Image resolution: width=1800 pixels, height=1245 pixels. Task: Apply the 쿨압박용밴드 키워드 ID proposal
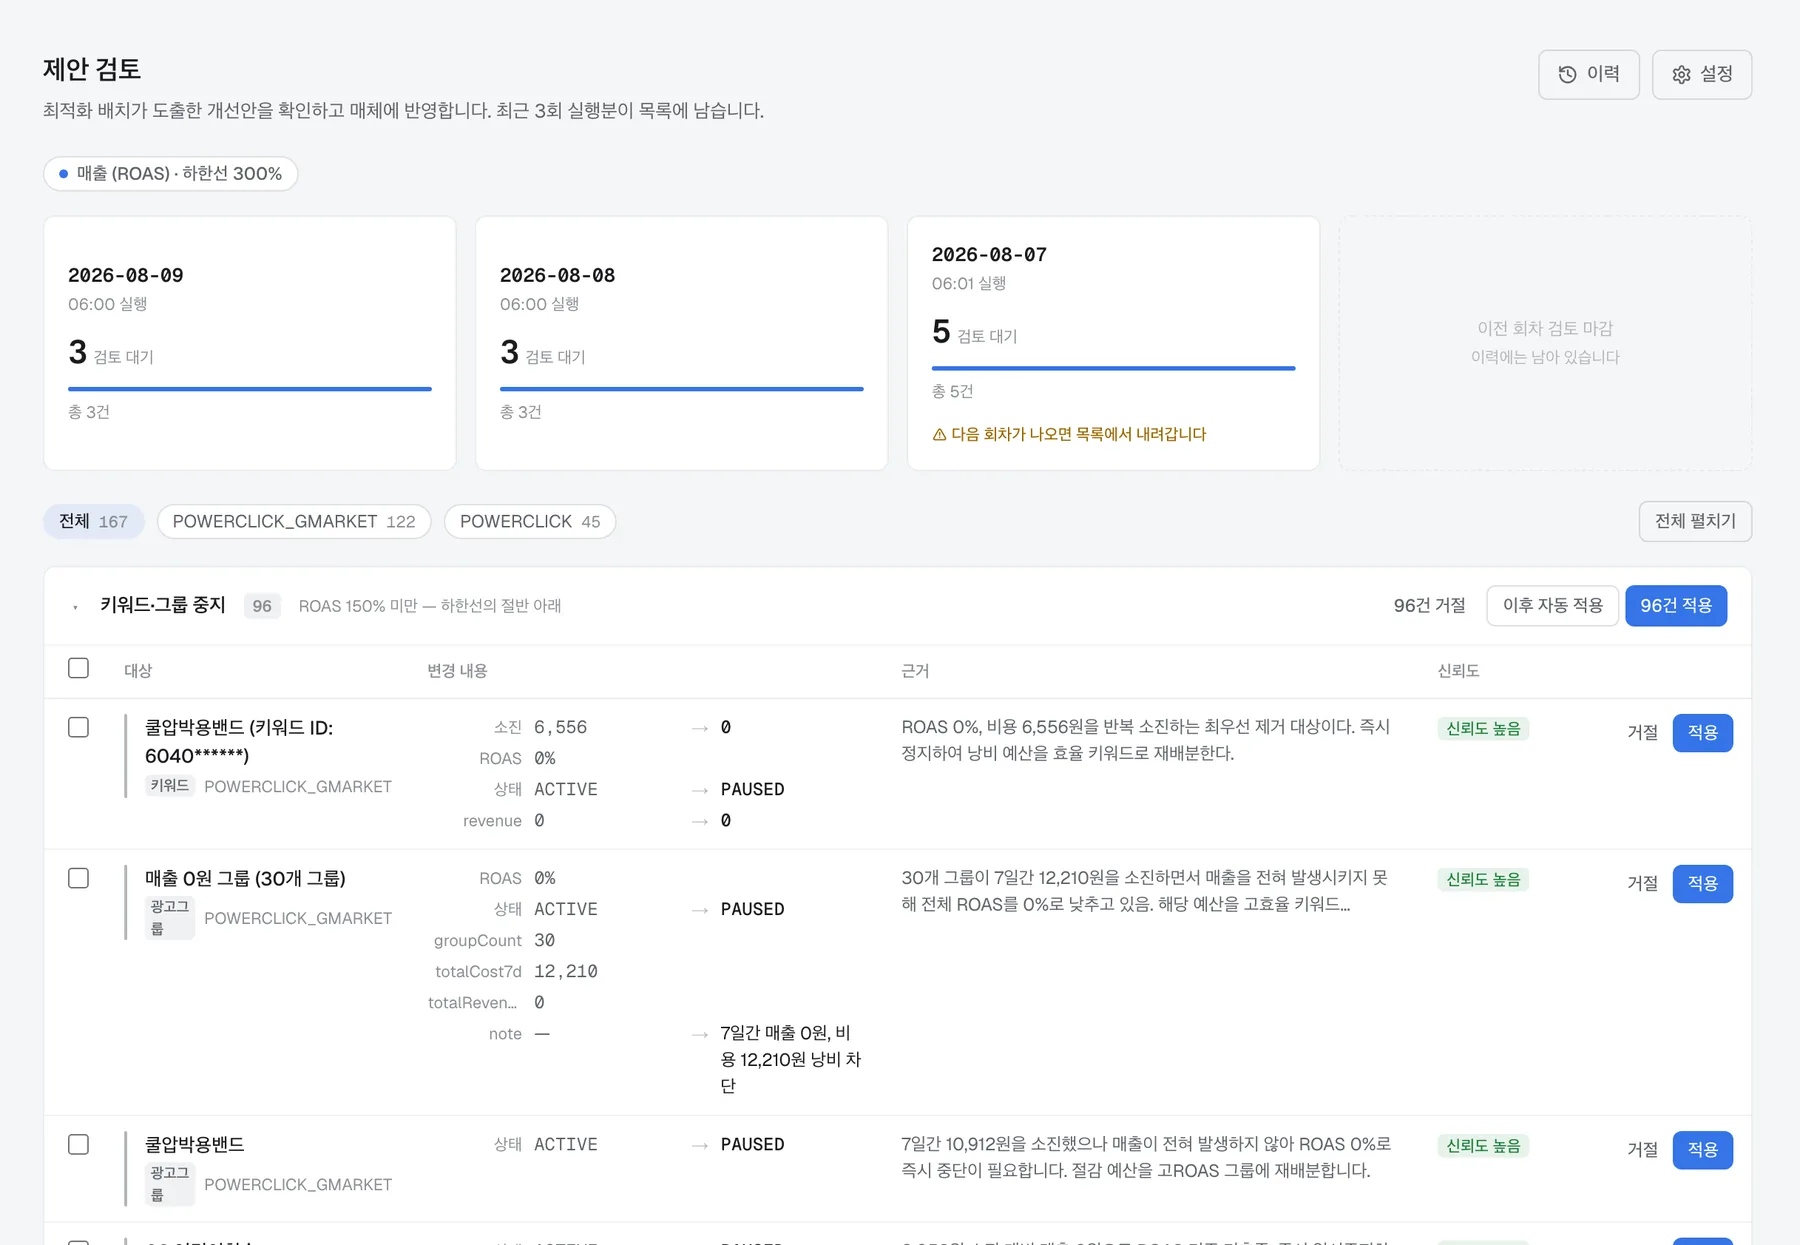[1702, 732]
